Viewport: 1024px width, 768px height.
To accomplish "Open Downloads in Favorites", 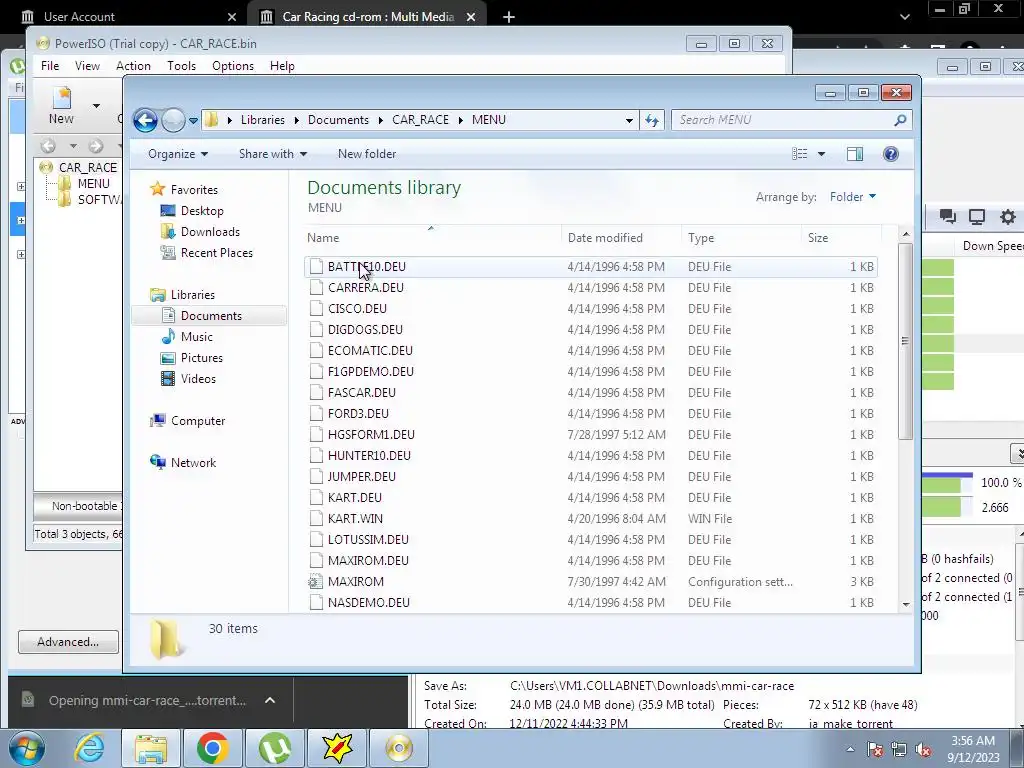I will (210, 232).
